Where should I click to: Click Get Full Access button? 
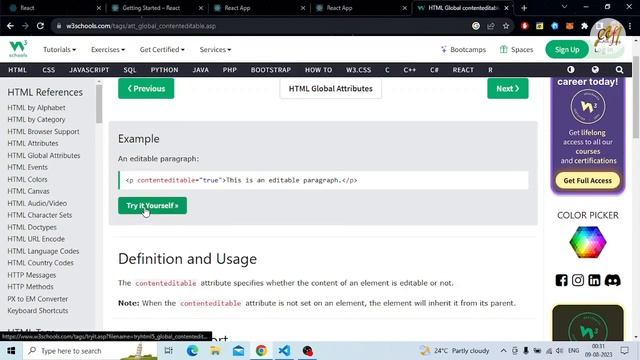pyautogui.click(x=587, y=180)
